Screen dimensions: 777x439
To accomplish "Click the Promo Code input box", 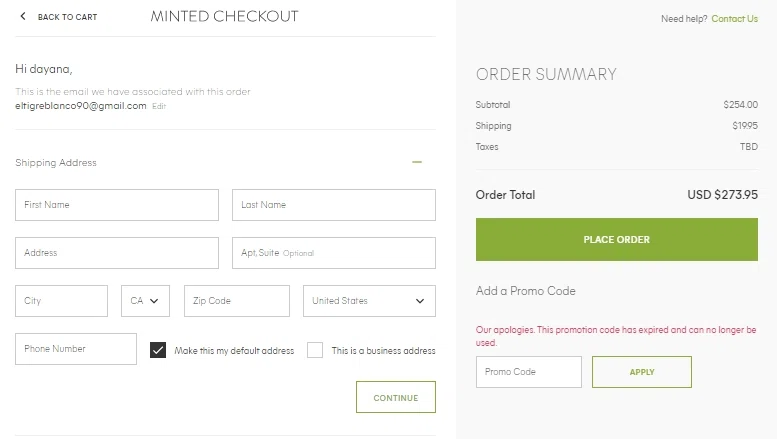I will click(529, 372).
